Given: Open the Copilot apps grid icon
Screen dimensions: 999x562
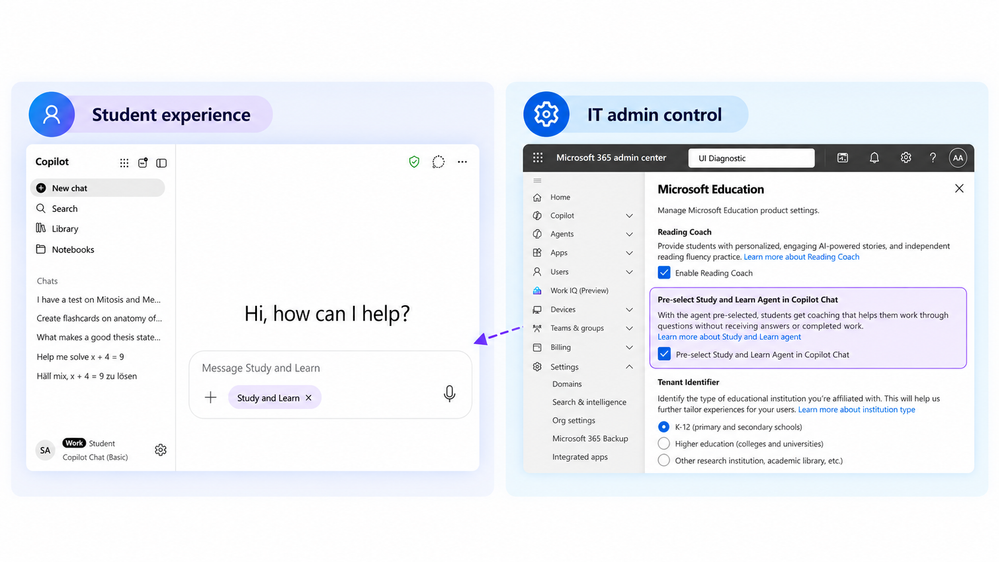Looking at the screenshot, I should click(124, 163).
